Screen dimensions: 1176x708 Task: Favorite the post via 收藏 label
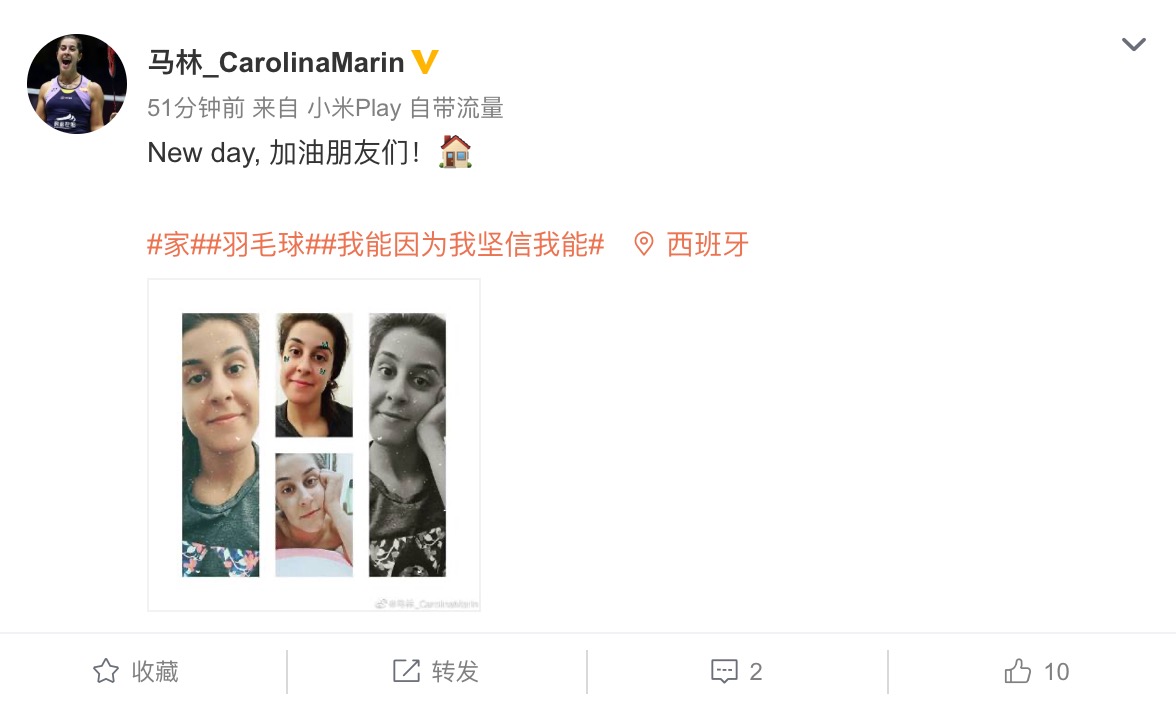(x=155, y=671)
